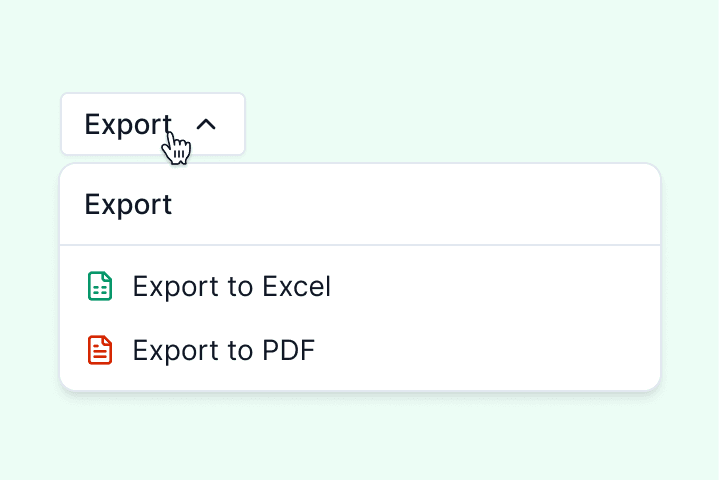Toggle the Export button's caret arrow
Screen dimensions: 719x480
(x=206, y=124)
